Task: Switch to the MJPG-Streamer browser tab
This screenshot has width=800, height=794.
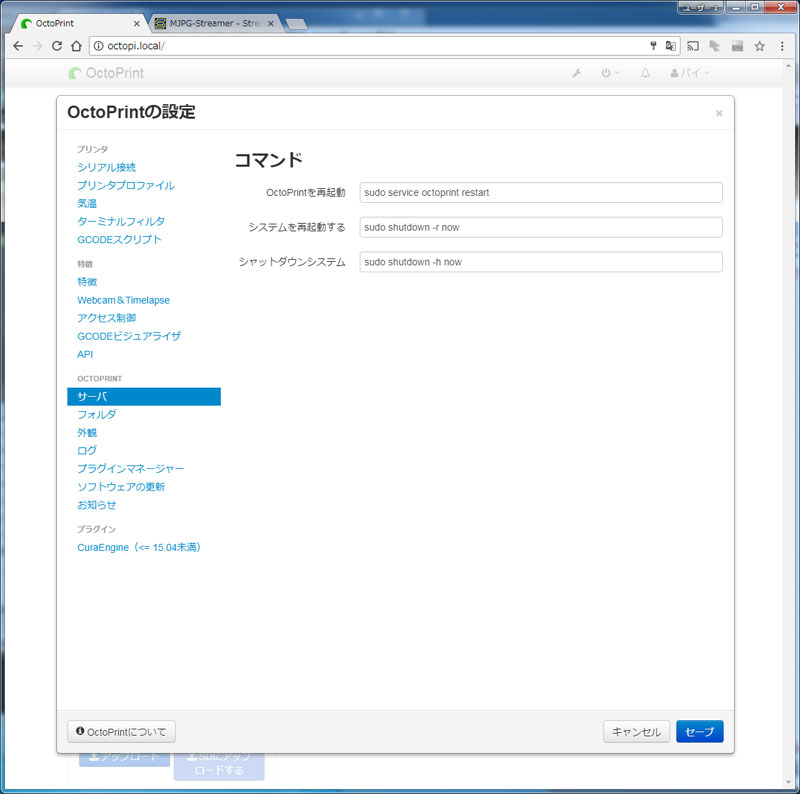Action: coord(214,23)
